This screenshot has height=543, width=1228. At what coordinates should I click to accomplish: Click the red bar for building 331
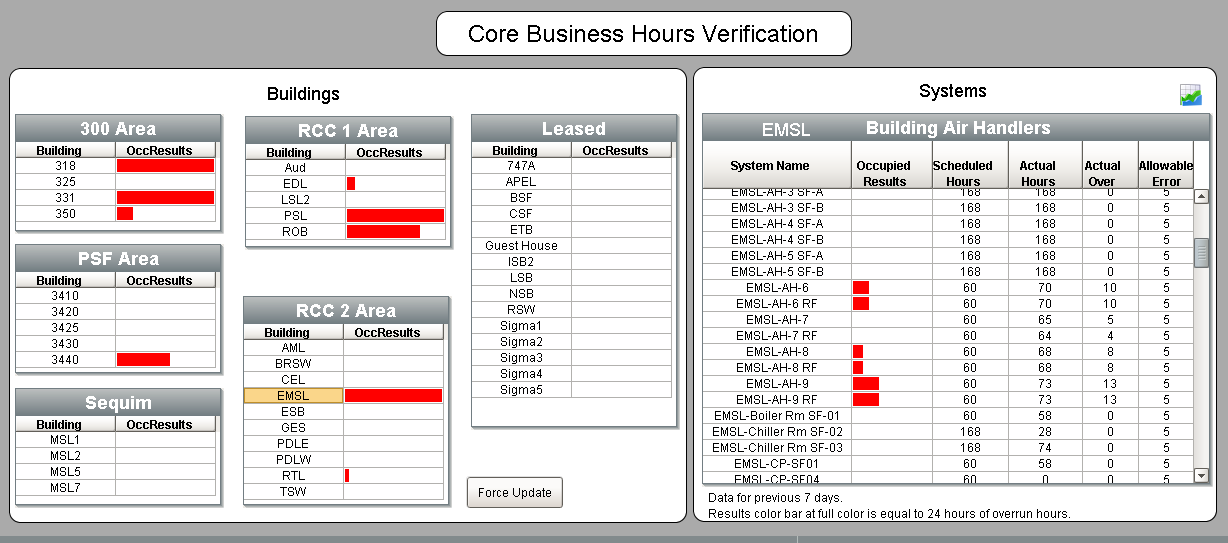pyautogui.click(x=165, y=198)
